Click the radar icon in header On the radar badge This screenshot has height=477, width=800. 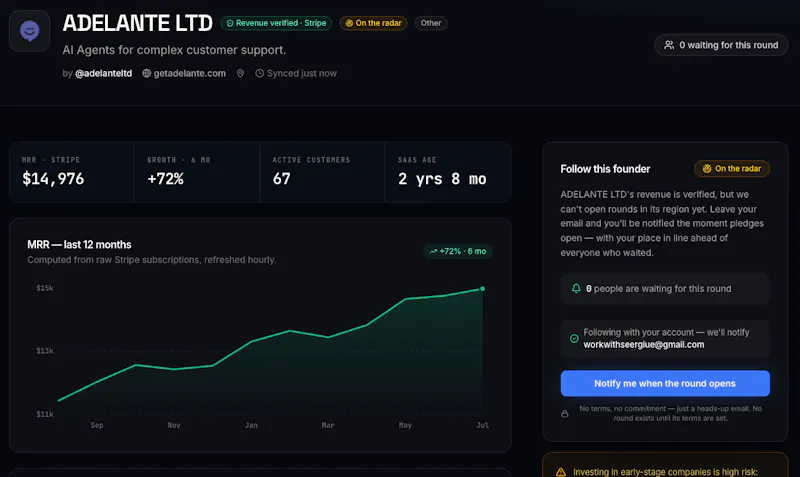[x=349, y=23]
